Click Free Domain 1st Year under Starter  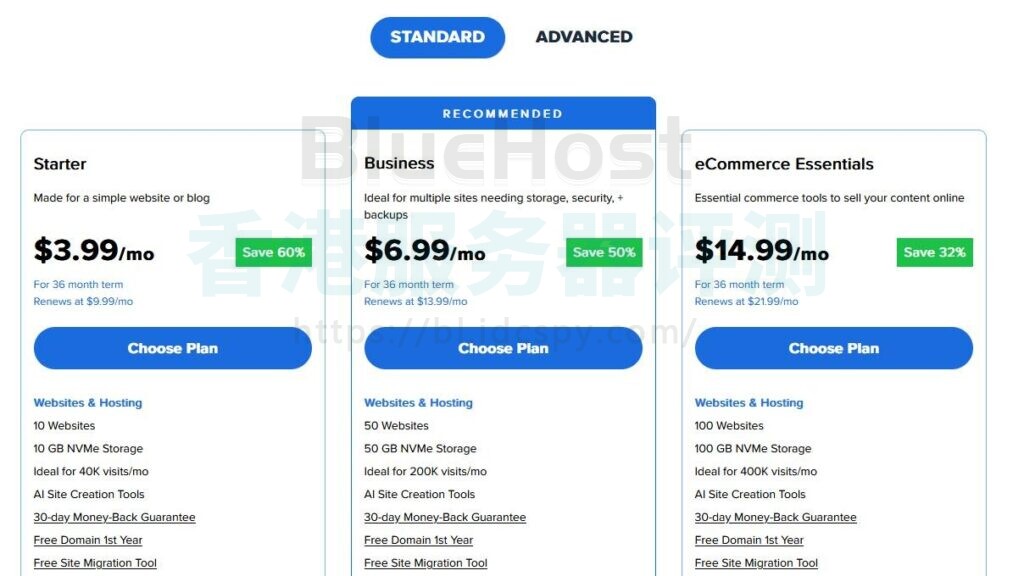pyautogui.click(x=88, y=540)
